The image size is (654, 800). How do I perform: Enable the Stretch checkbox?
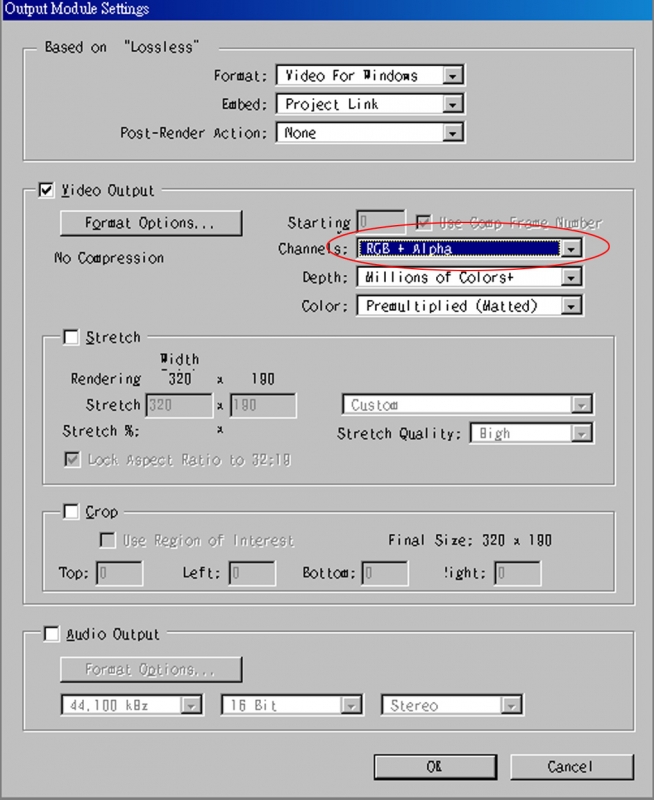(71, 338)
